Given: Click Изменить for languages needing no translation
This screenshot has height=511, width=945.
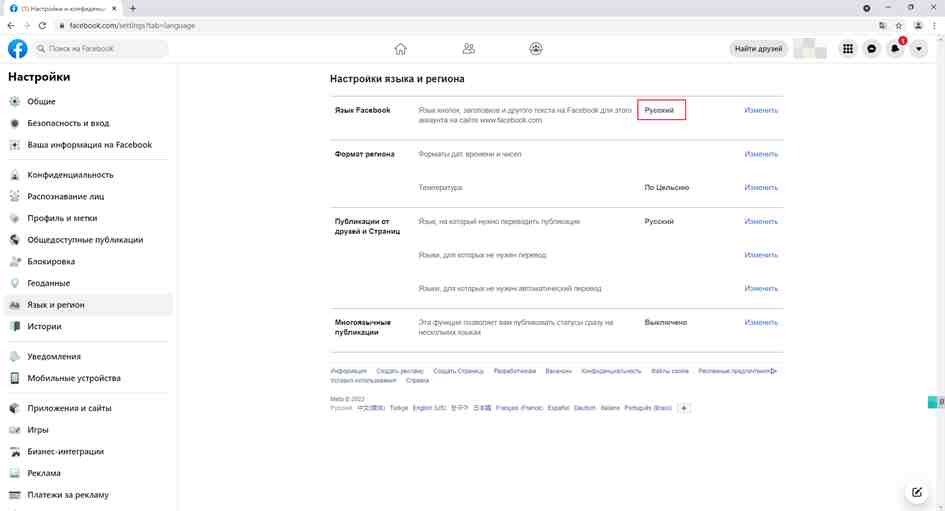Looking at the screenshot, I should (761, 256).
